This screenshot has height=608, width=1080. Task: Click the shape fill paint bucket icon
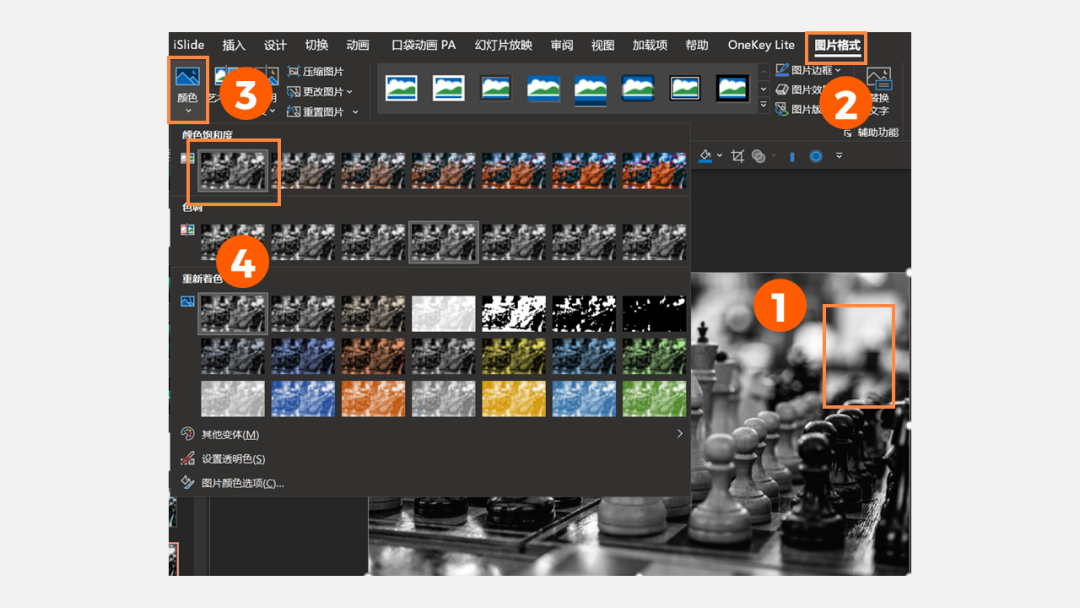tap(705, 156)
